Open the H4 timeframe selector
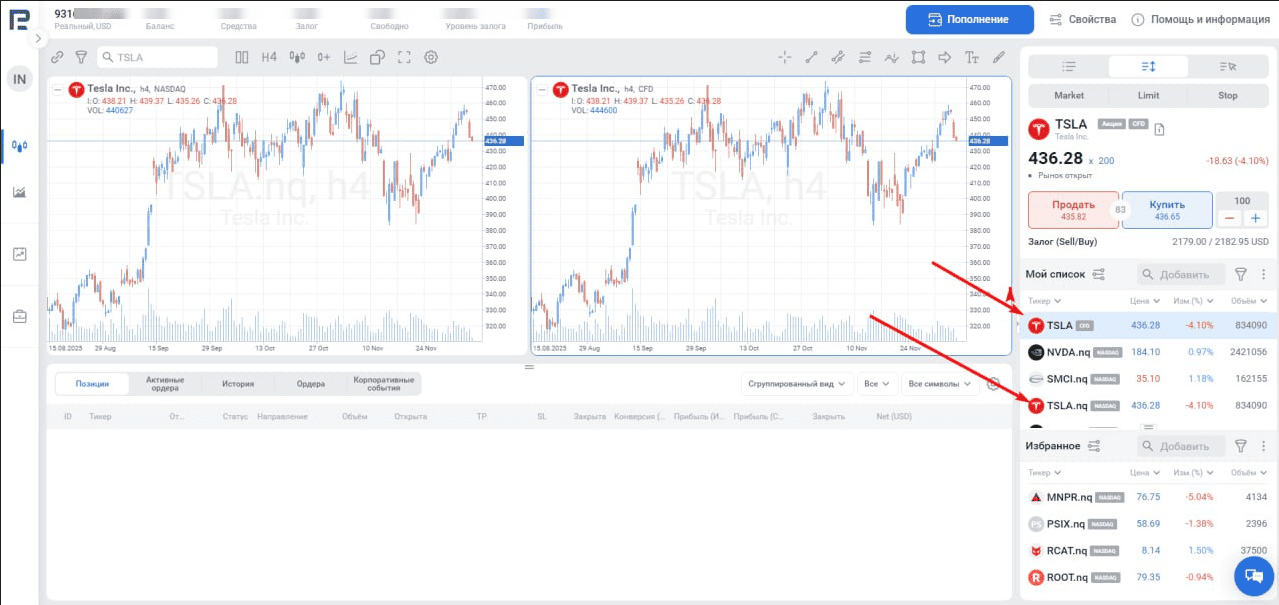Viewport: 1279px width, 605px height. (269, 57)
